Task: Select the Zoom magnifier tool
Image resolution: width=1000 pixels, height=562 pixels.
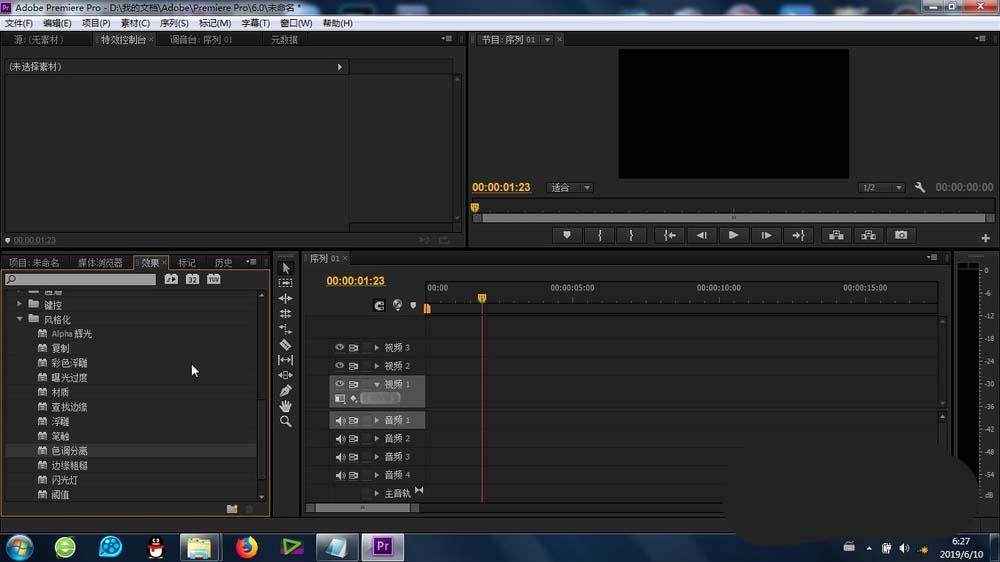Action: point(286,421)
